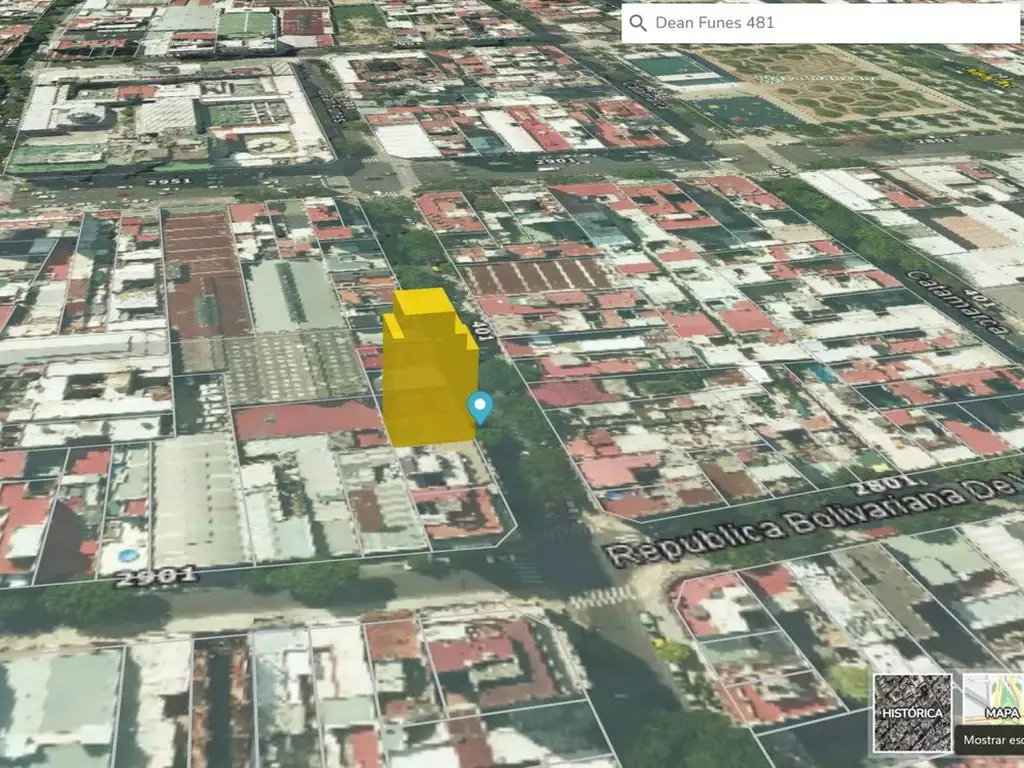Viewport: 1024px width, 768px height.
Task: Switch to the MAPA base layer
Action: coord(994,702)
